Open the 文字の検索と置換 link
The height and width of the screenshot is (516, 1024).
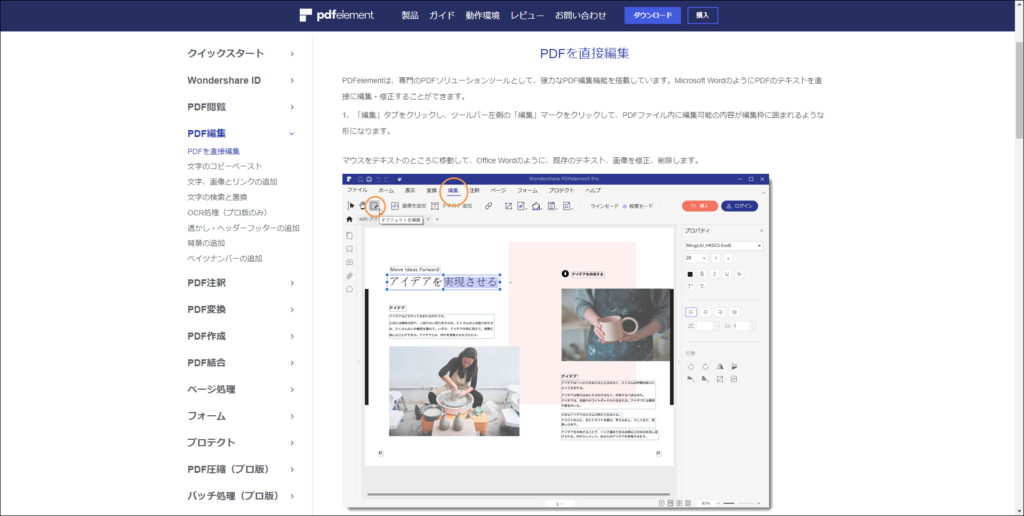coord(217,197)
